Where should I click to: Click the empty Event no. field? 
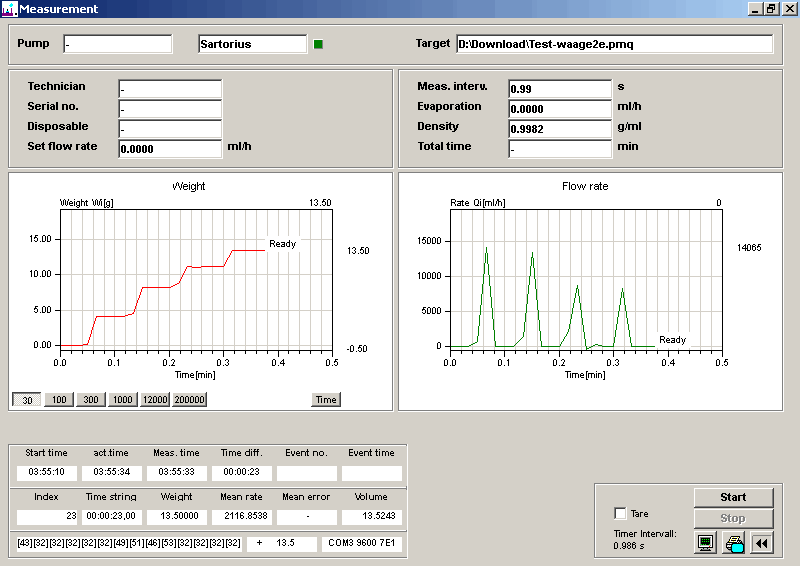tap(307, 473)
